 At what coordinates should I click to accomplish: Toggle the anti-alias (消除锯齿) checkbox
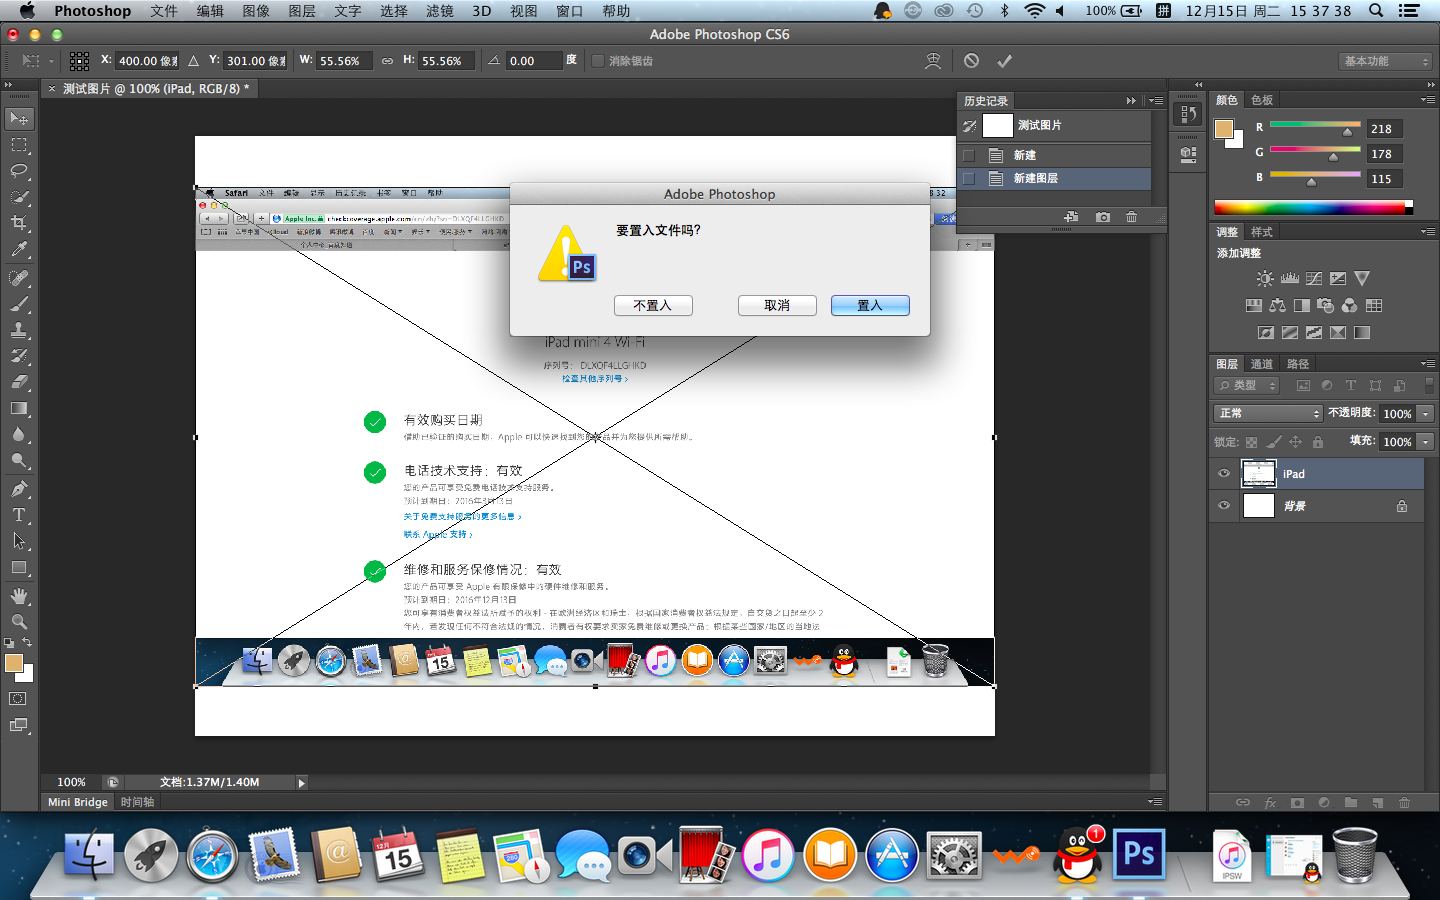tap(598, 61)
